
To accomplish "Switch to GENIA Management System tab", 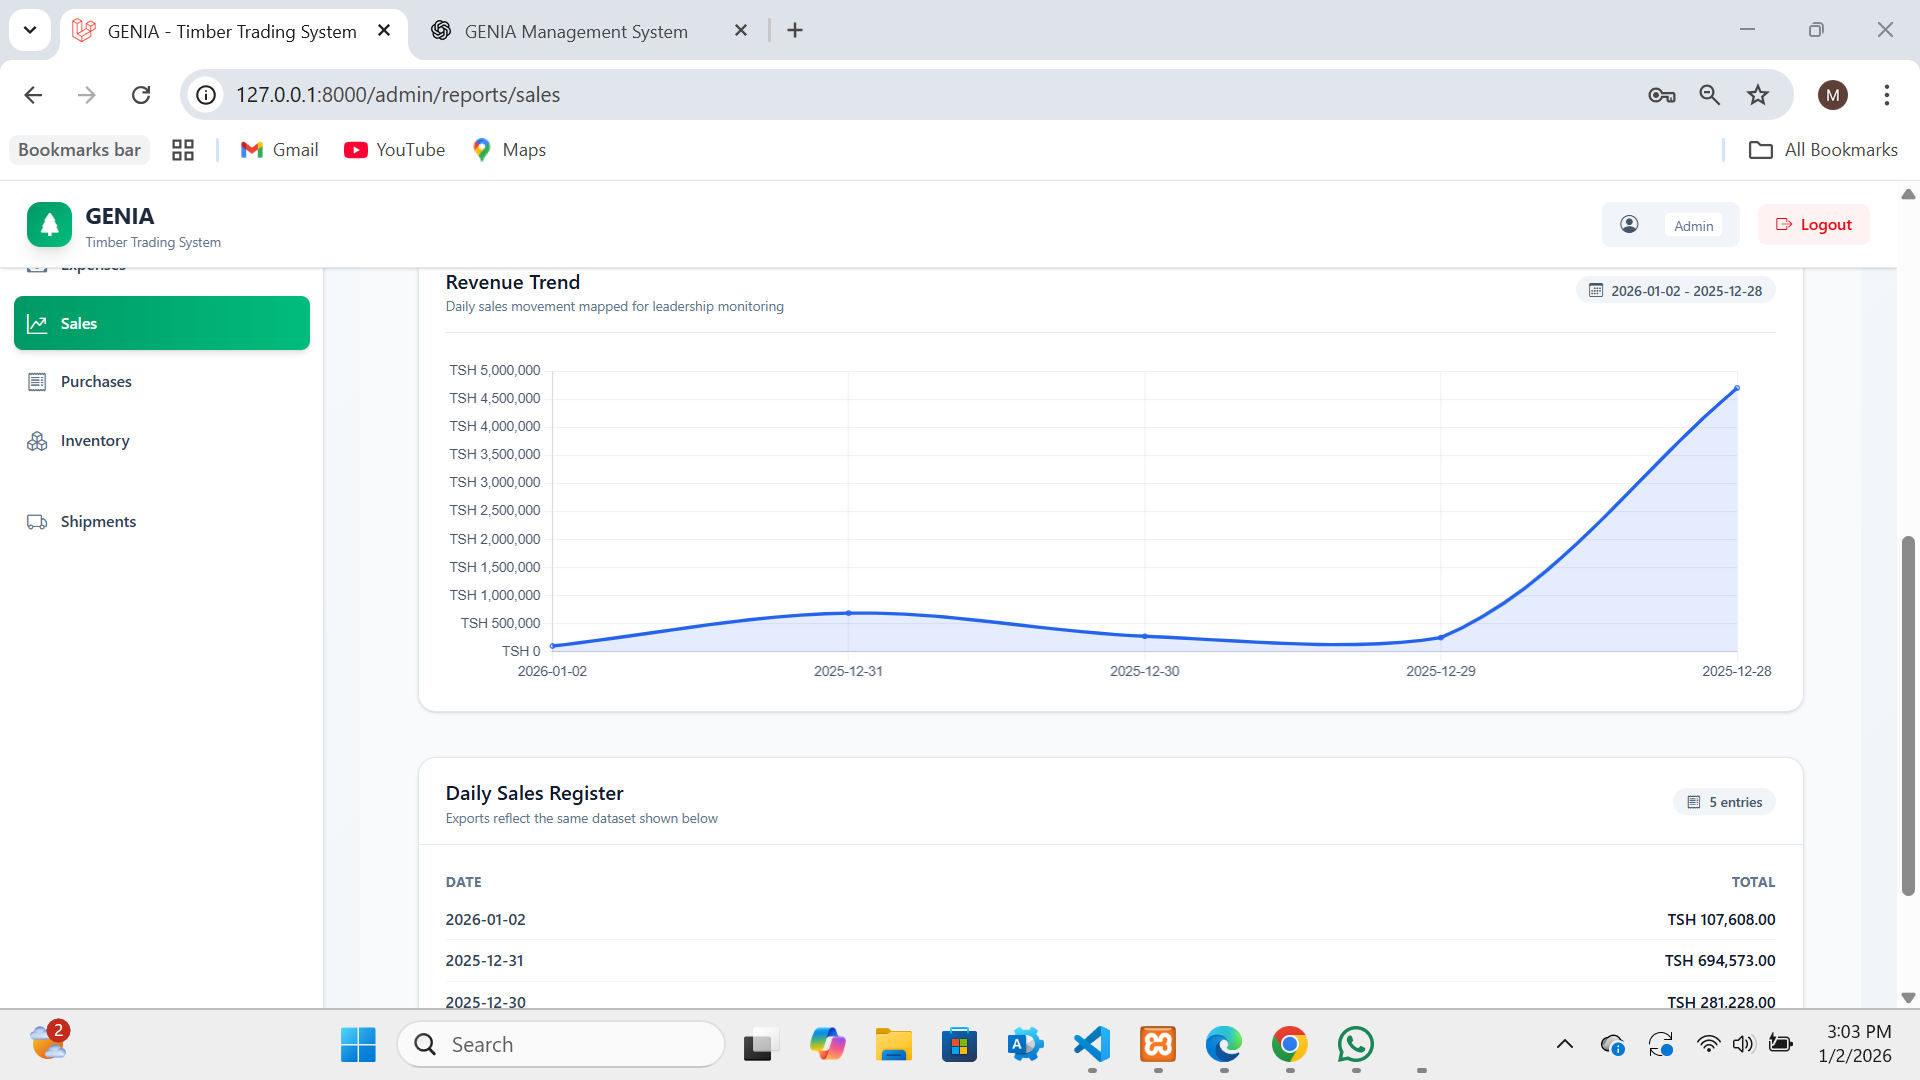I will pyautogui.click(x=576, y=31).
